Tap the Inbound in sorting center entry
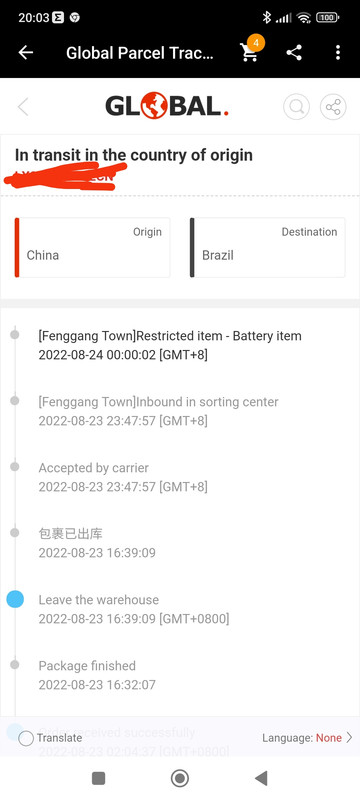This screenshot has width=360, height=800. pos(159,411)
